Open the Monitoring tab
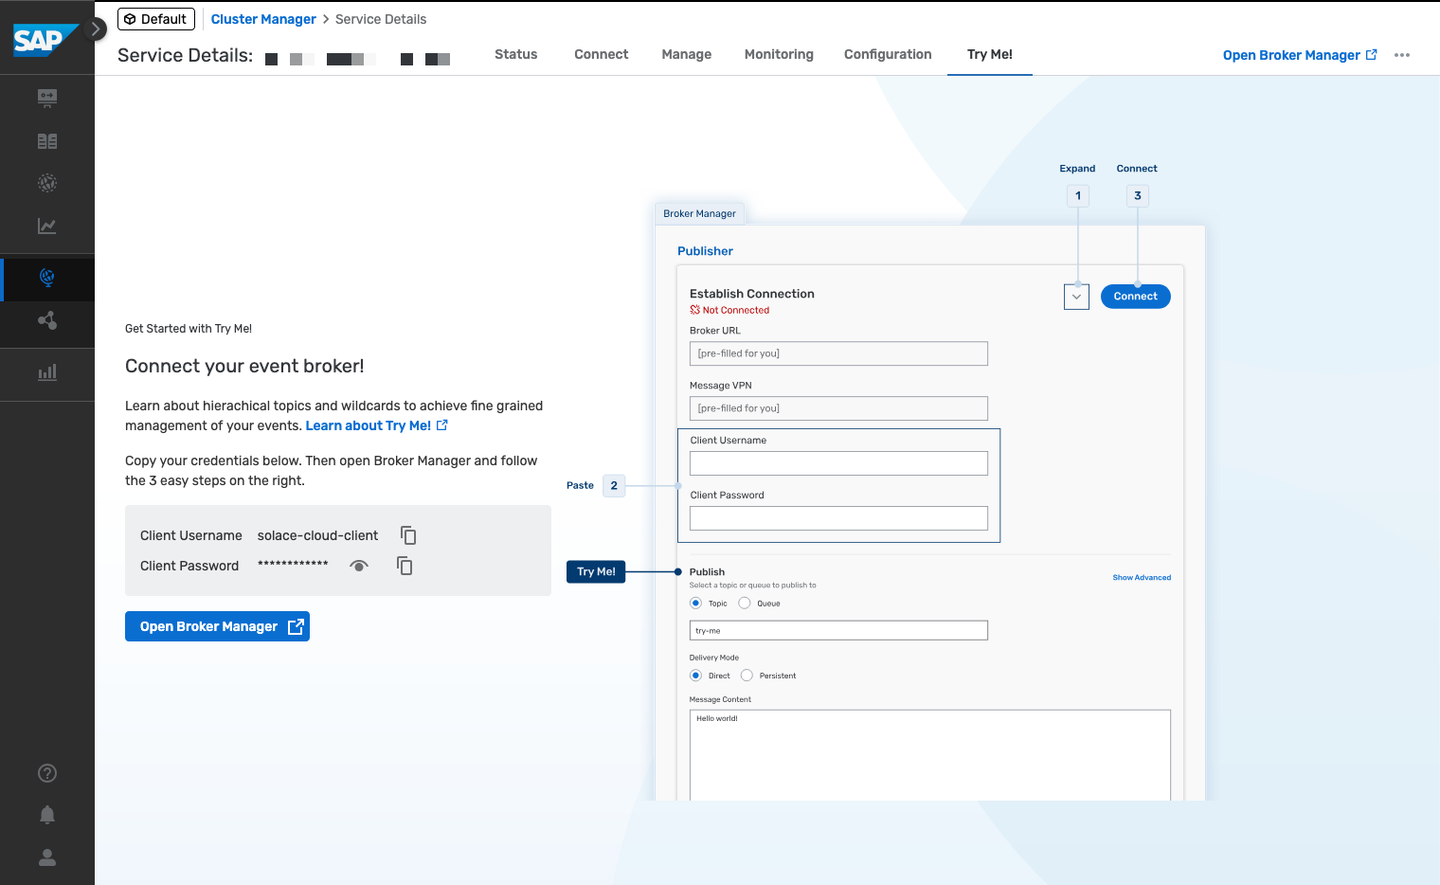 click(779, 54)
